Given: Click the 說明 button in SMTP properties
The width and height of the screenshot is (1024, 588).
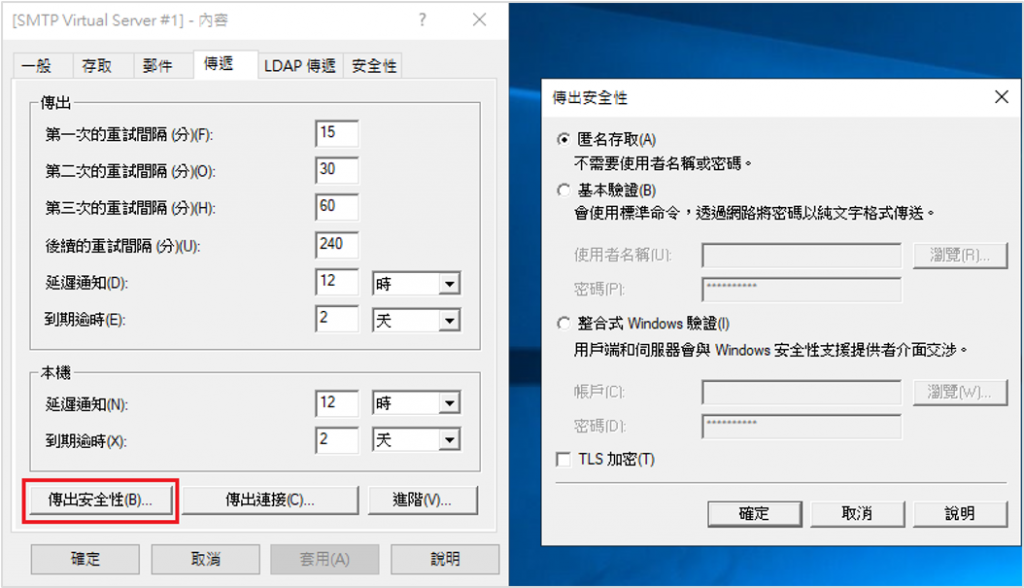Looking at the screenshot, I should coord(445,559).
